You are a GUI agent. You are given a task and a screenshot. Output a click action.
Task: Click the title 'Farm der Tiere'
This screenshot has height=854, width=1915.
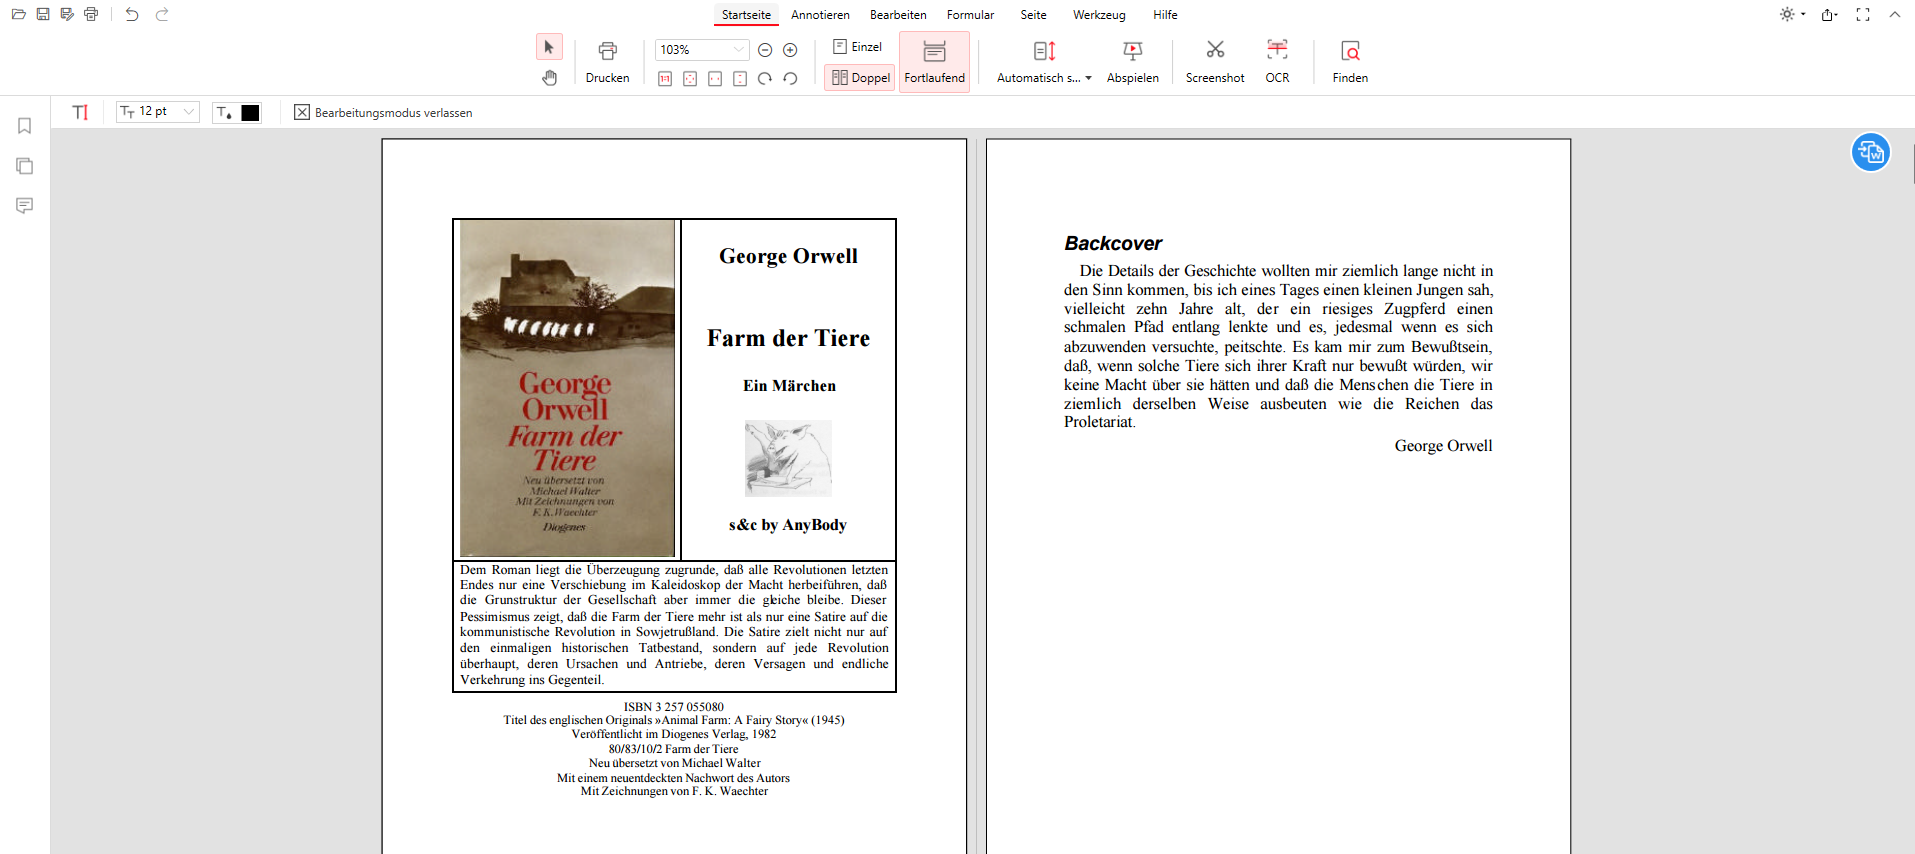click(788, 338)
